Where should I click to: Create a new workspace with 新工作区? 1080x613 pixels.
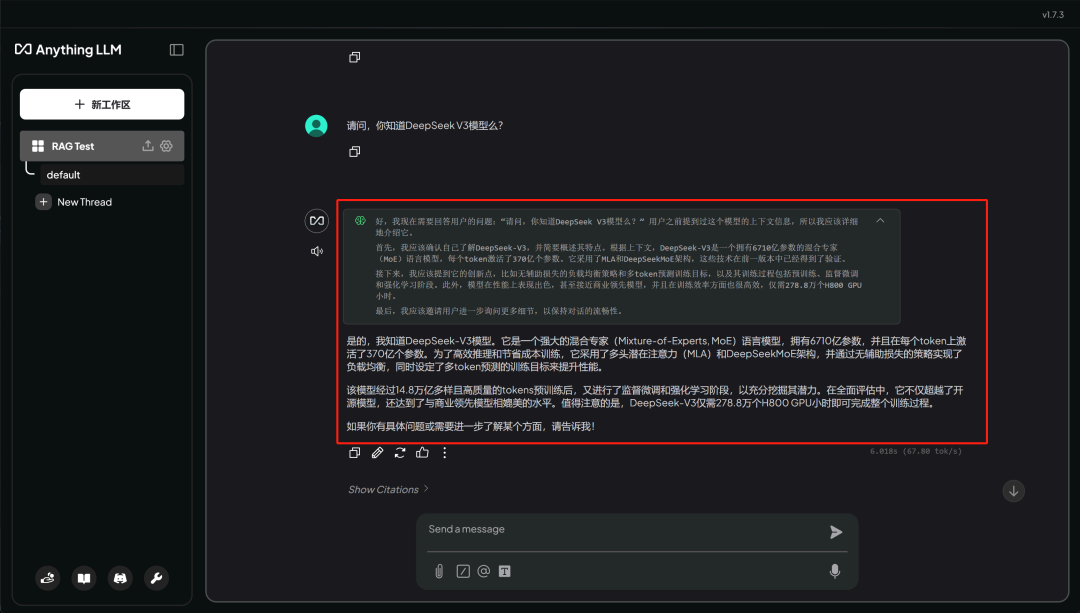pyautogui.click(x=102, y=104)
